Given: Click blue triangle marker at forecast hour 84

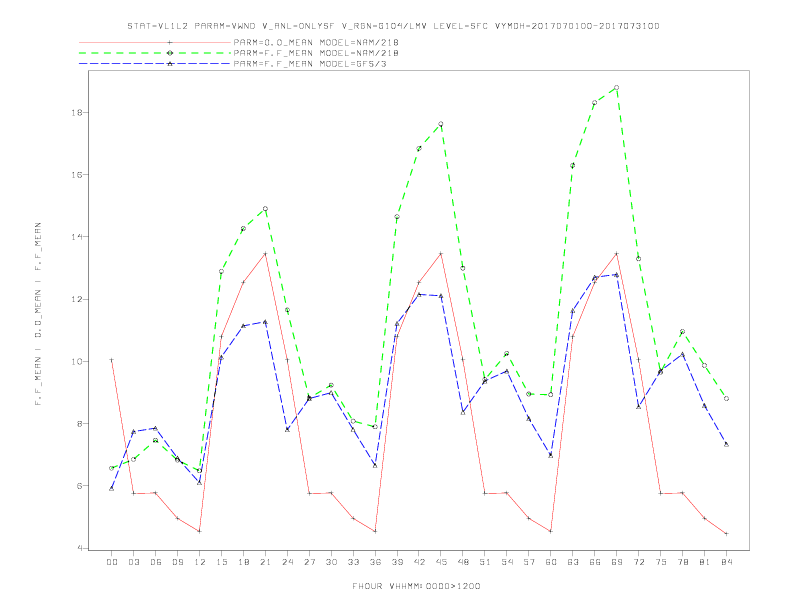Looking at the screenshot, I should (x=726, y=444).
